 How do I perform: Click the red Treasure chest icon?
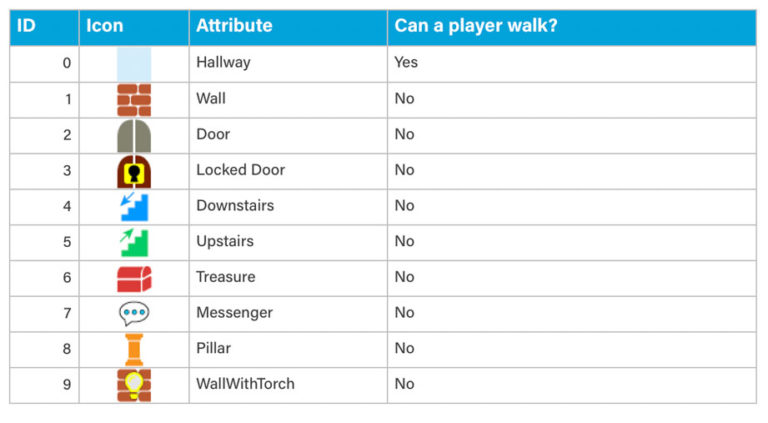pos(134,278)
